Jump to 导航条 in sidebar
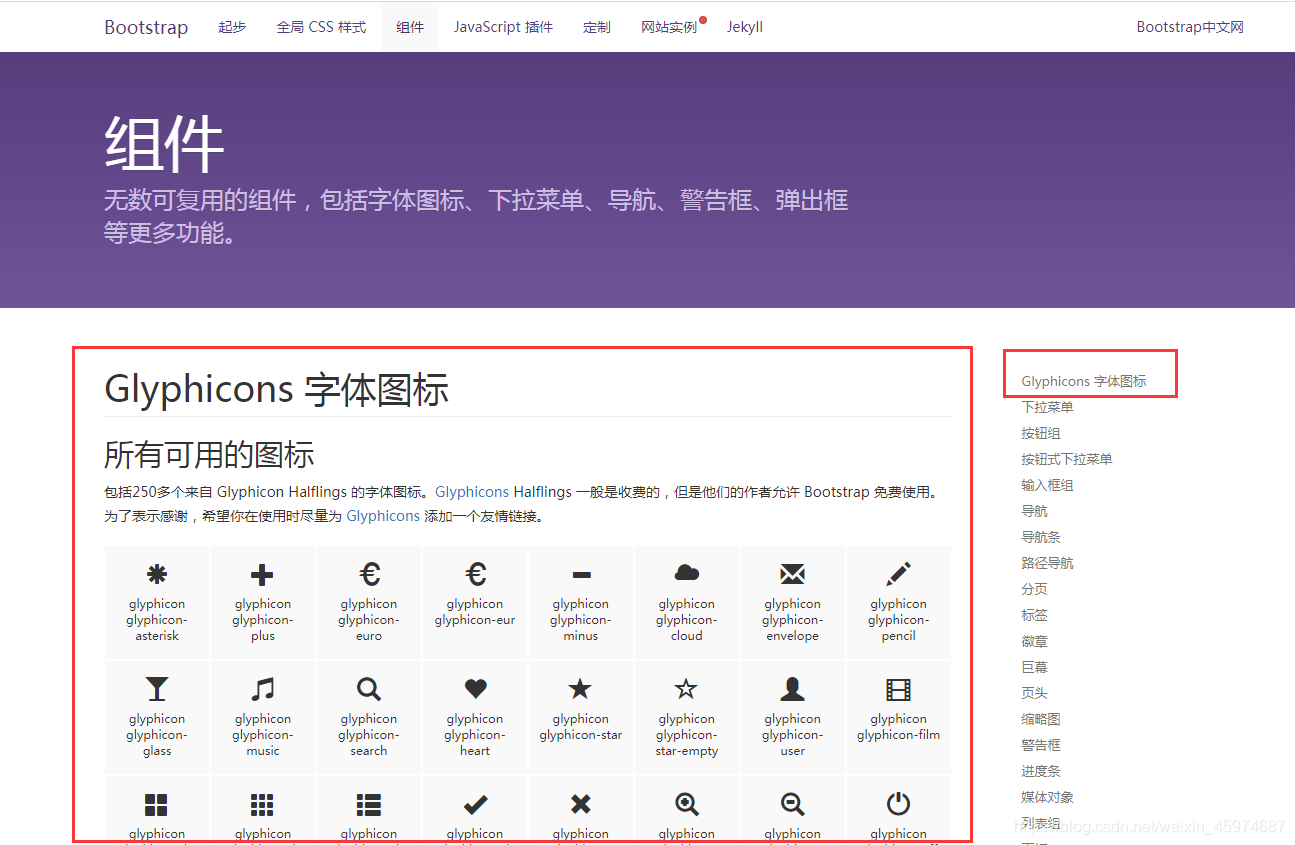The width and height of the screenshot is (1295, 845). point(1041,537)
